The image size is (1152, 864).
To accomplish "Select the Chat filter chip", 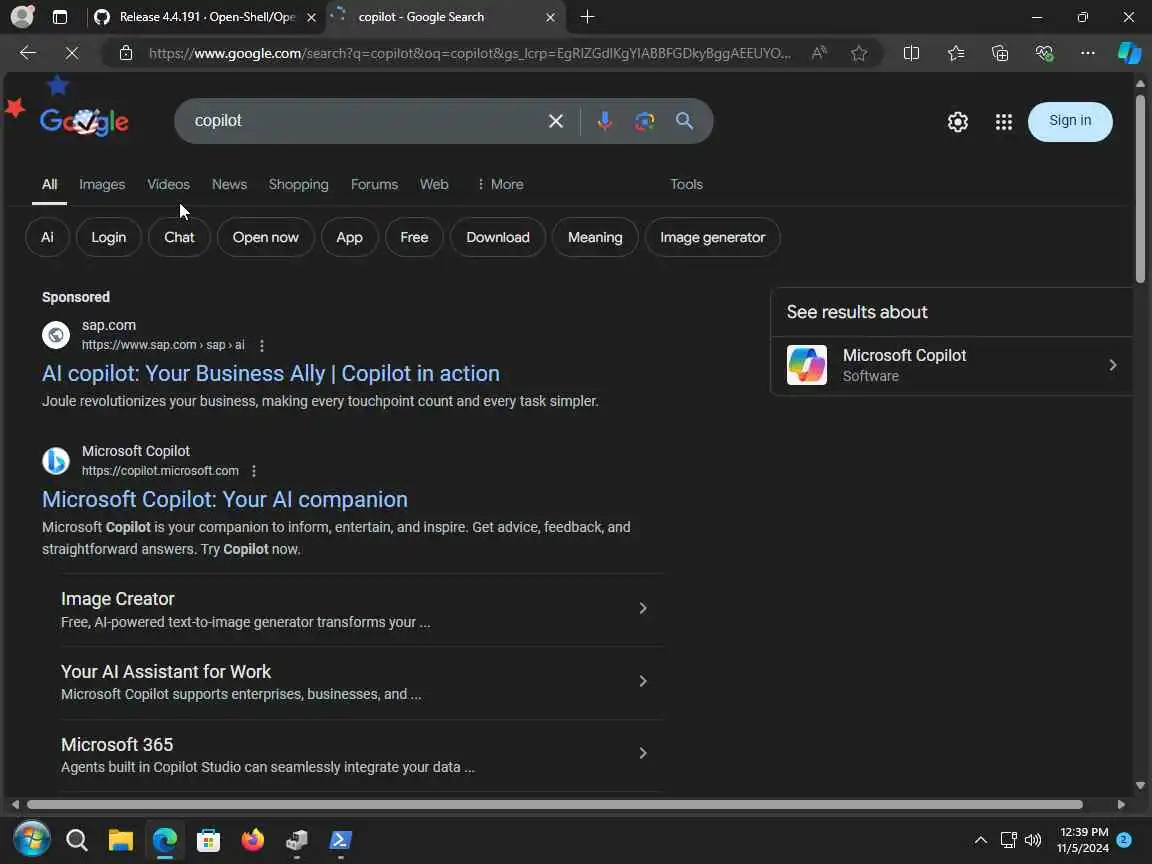I will [179, 237].
